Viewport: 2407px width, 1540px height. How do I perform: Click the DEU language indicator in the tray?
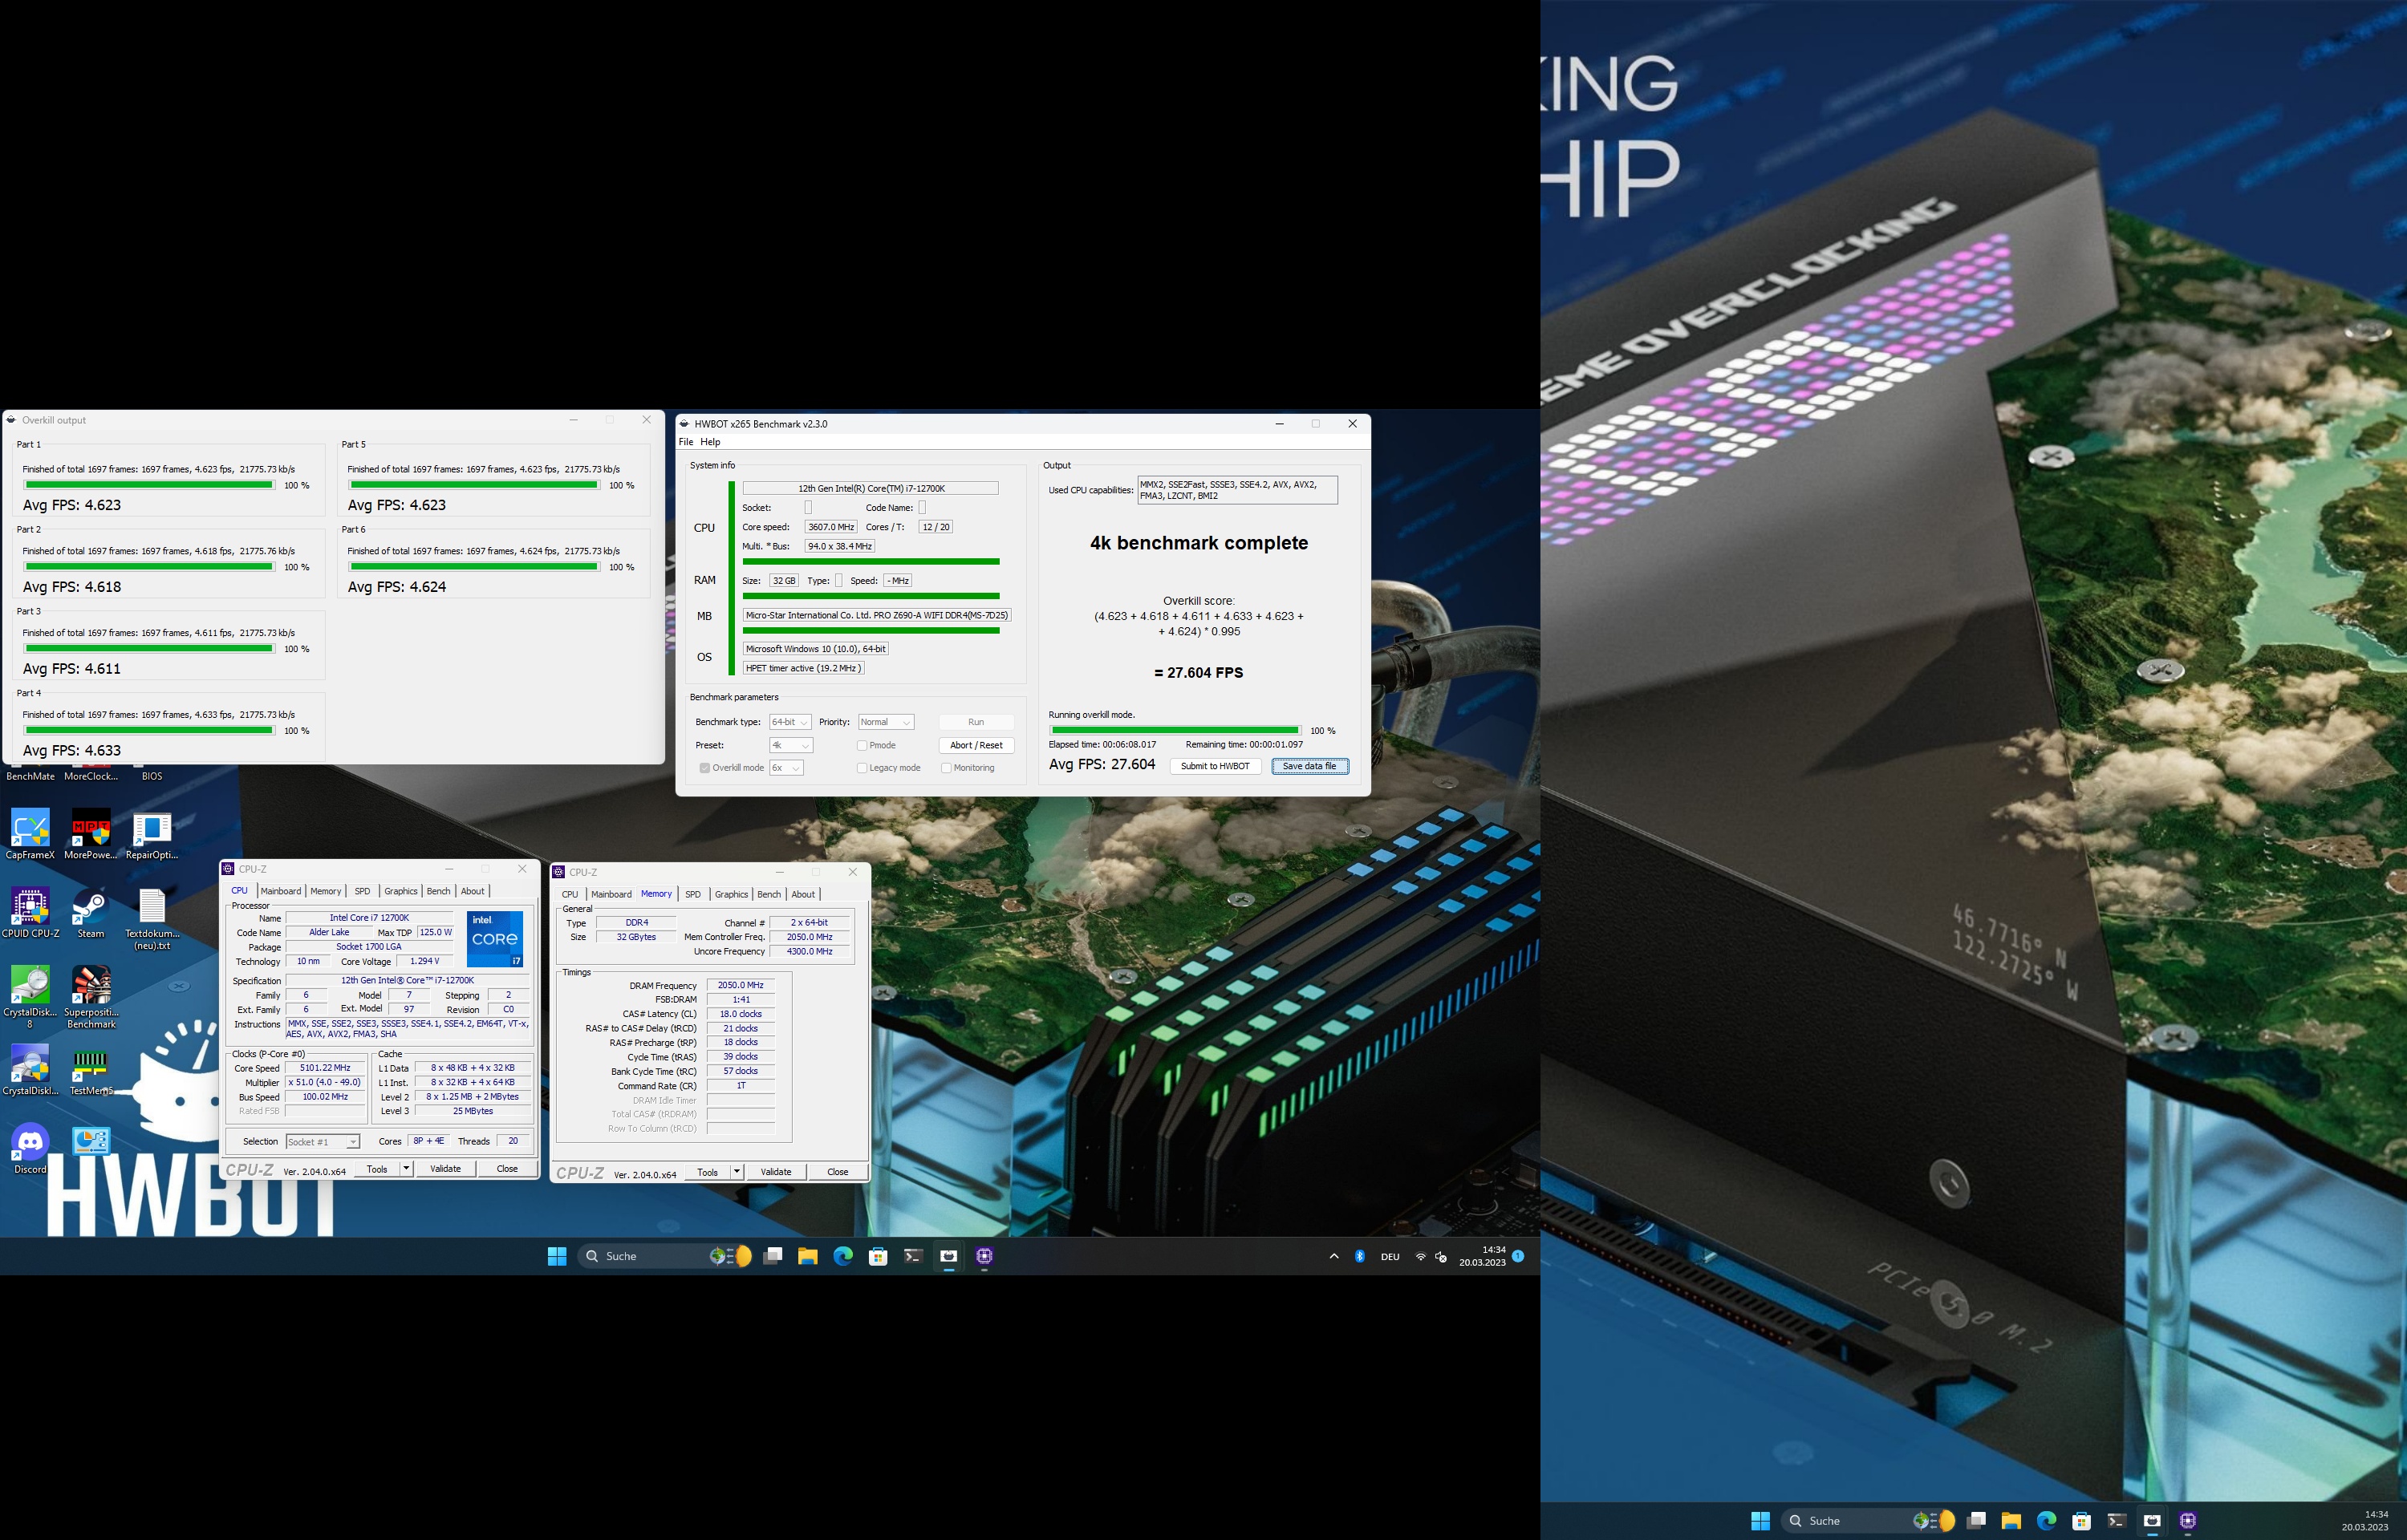[1390, 1257]
